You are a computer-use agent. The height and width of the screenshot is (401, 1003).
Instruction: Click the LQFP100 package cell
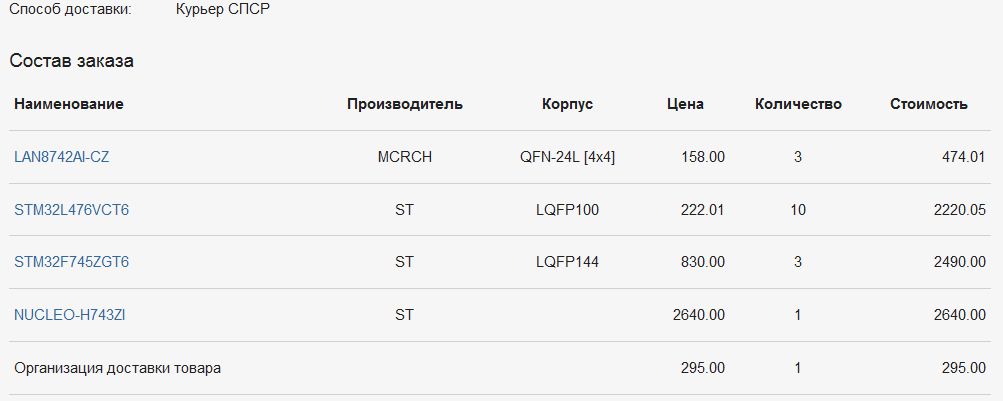tap(567, 209)
